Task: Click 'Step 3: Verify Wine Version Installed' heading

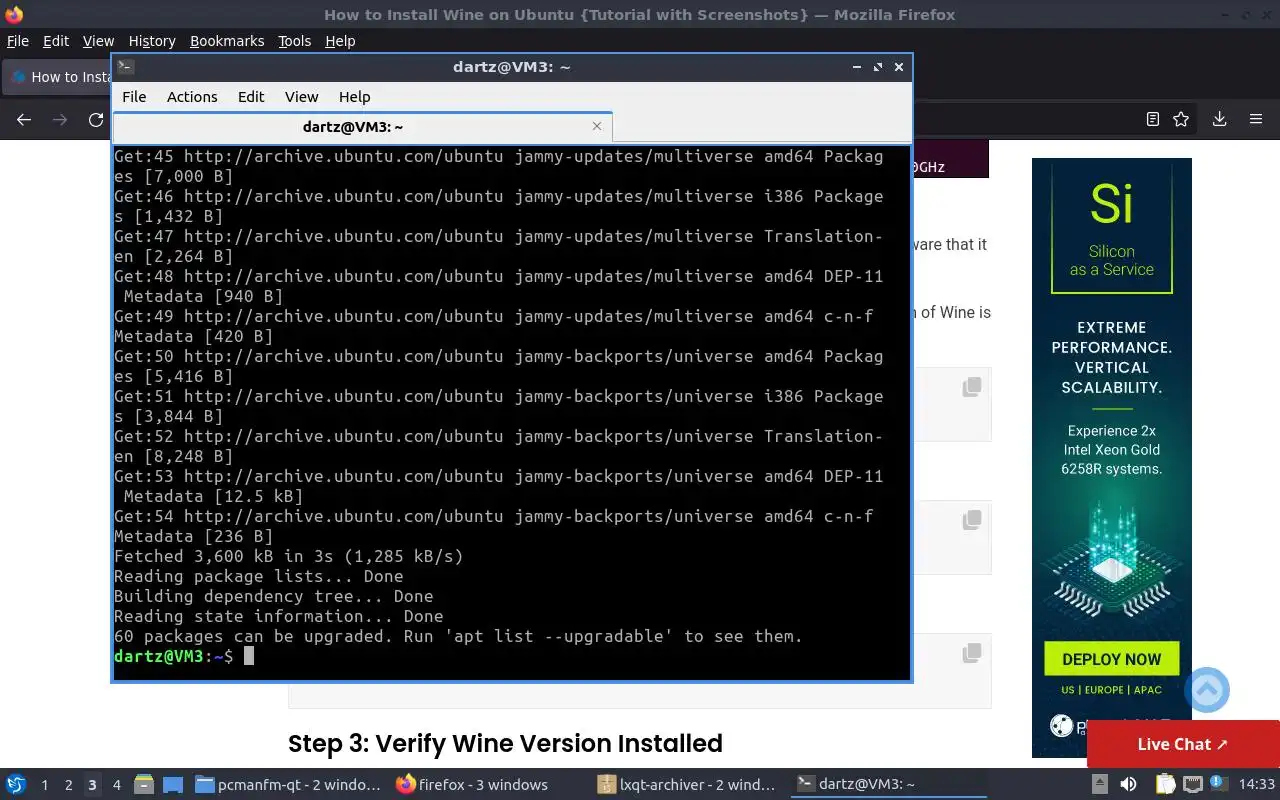Action: pyautogui.click(x=505, y=744)
